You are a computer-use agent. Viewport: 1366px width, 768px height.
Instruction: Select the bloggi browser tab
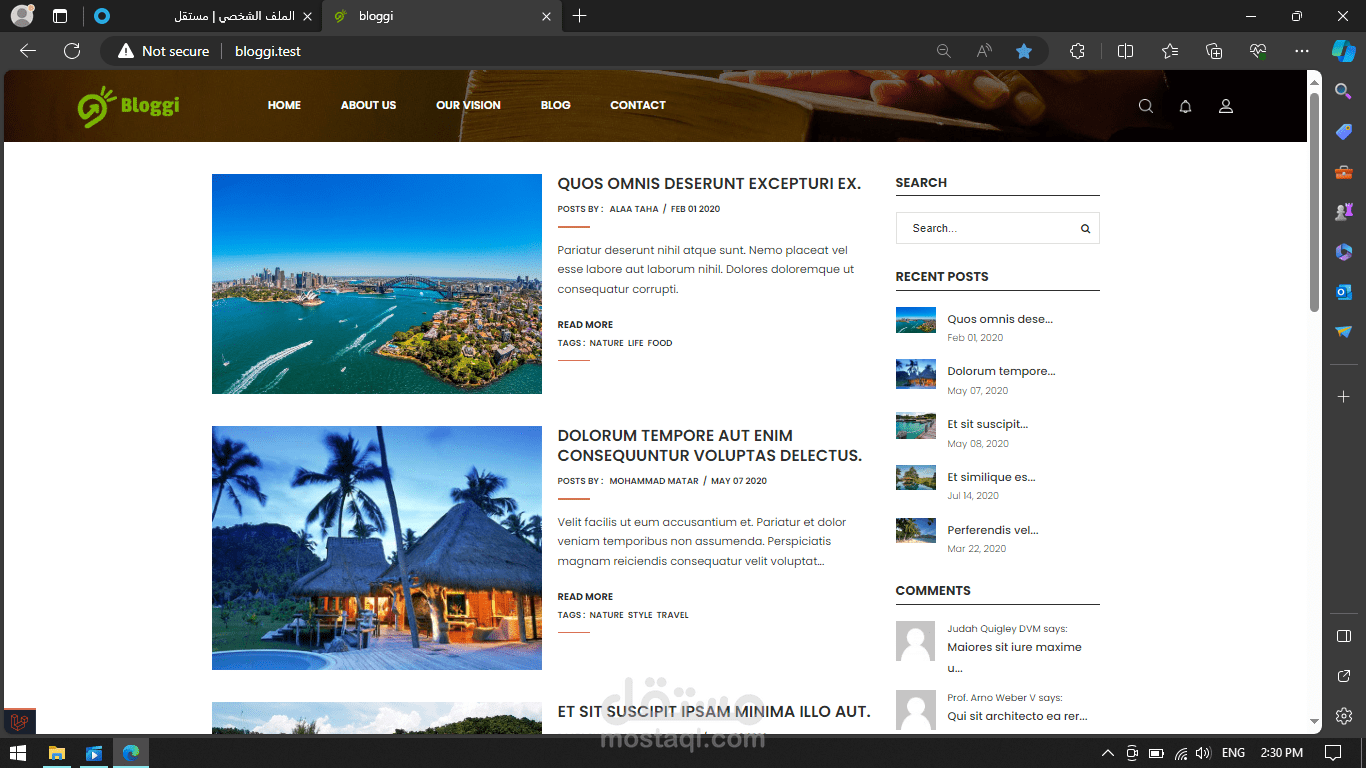click(440, 16)
